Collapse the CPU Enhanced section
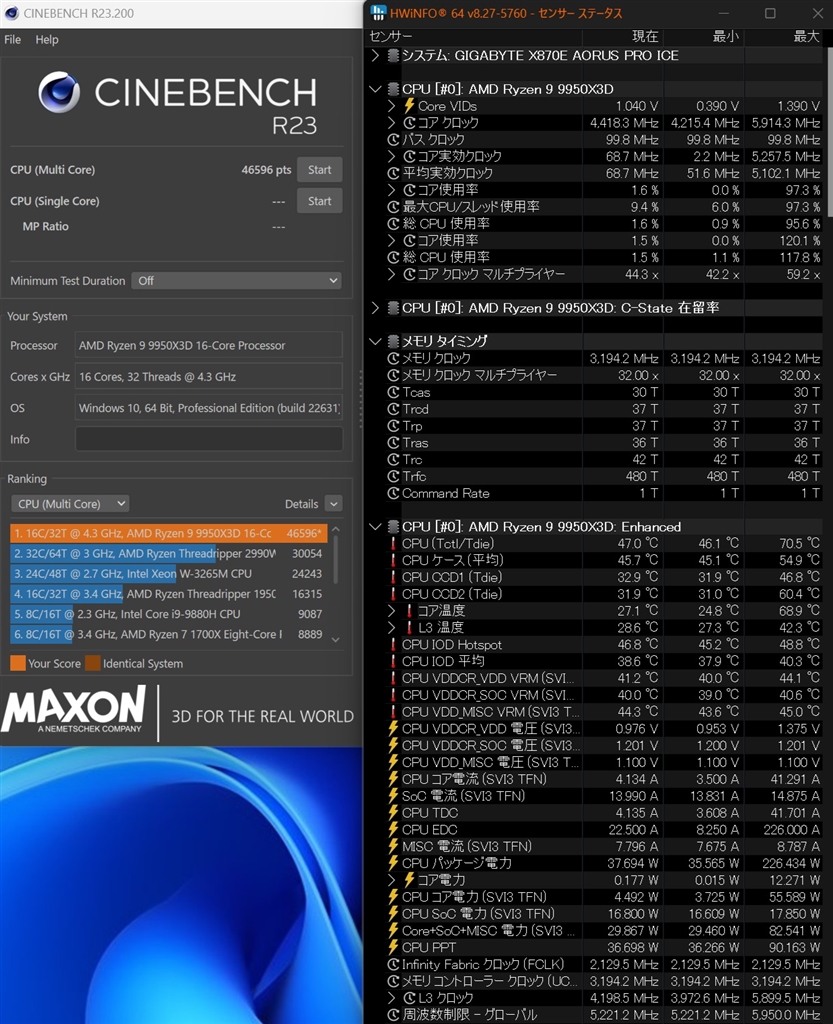 point(375,526)
